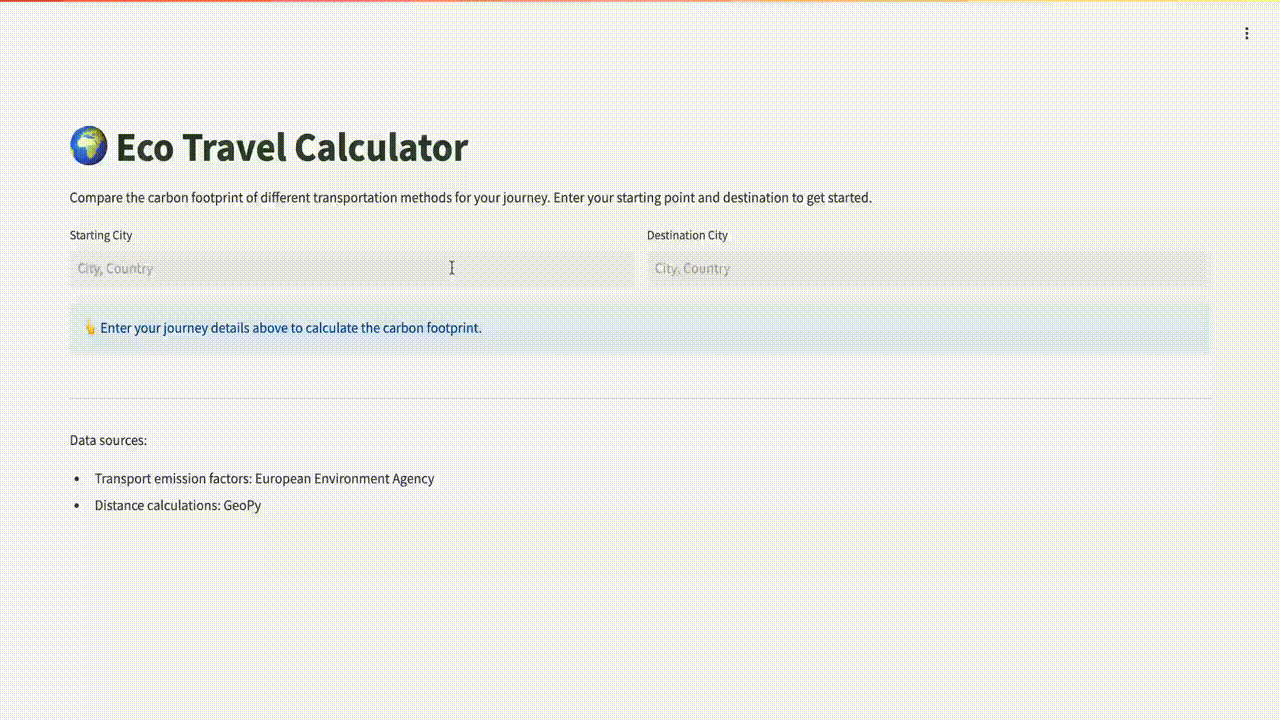Click the bullet before Transport emission factors
1280x720 pixels.
pyautogui.click(x=77, y=479)
